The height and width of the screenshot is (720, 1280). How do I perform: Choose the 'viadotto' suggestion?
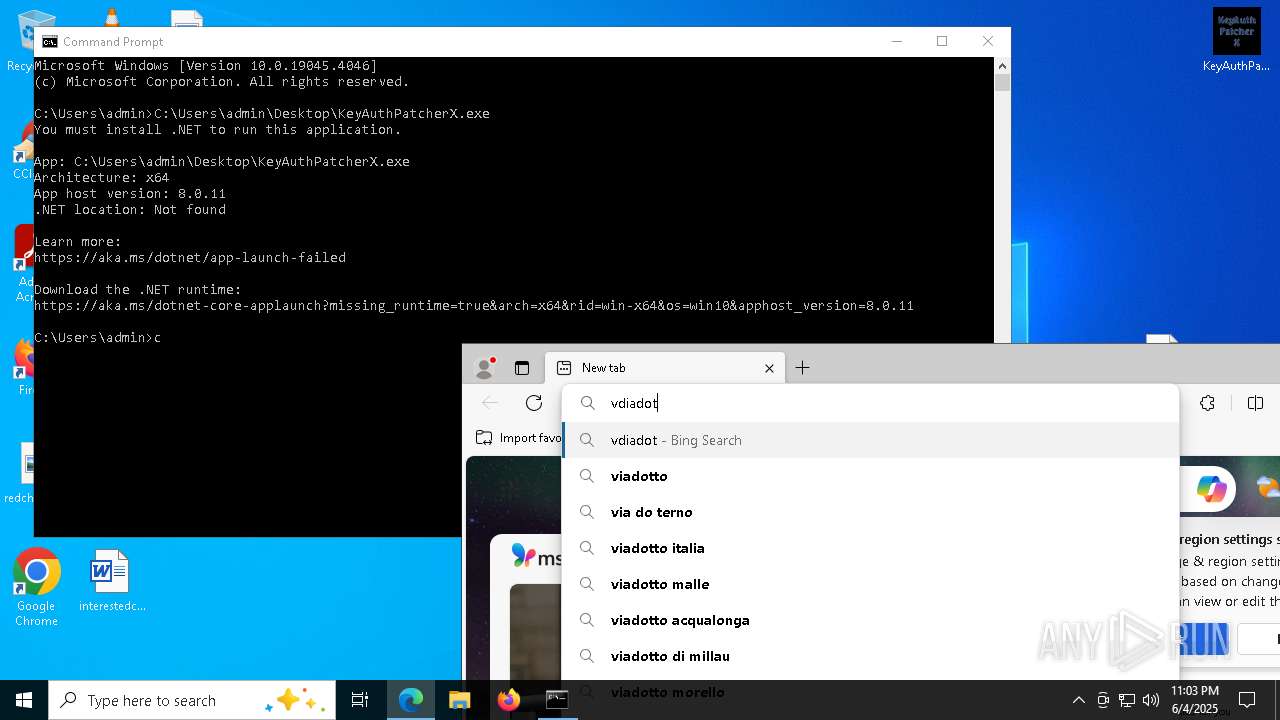[x=870, y=476]
